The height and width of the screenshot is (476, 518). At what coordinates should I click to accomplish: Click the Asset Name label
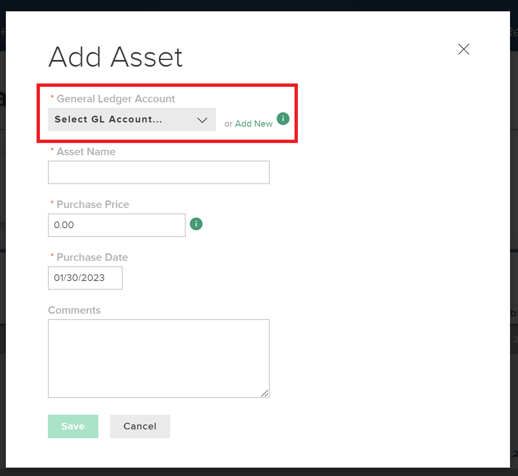click(86, 152)
